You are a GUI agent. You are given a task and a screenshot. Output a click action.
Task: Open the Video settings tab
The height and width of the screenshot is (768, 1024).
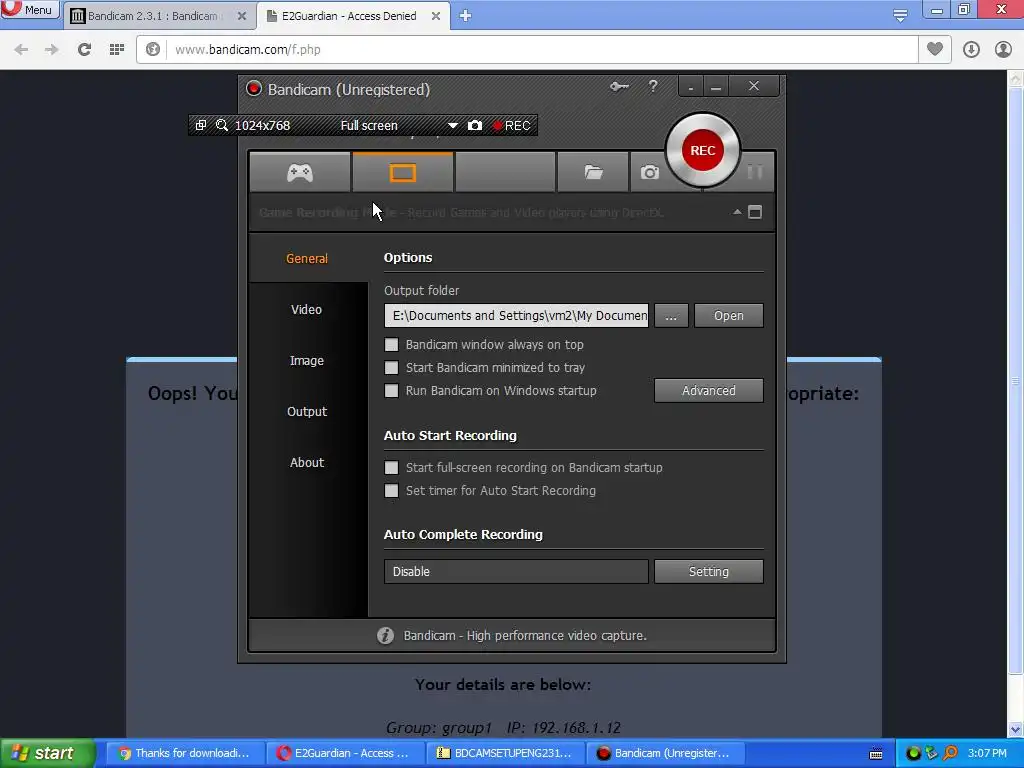point(307,310)
